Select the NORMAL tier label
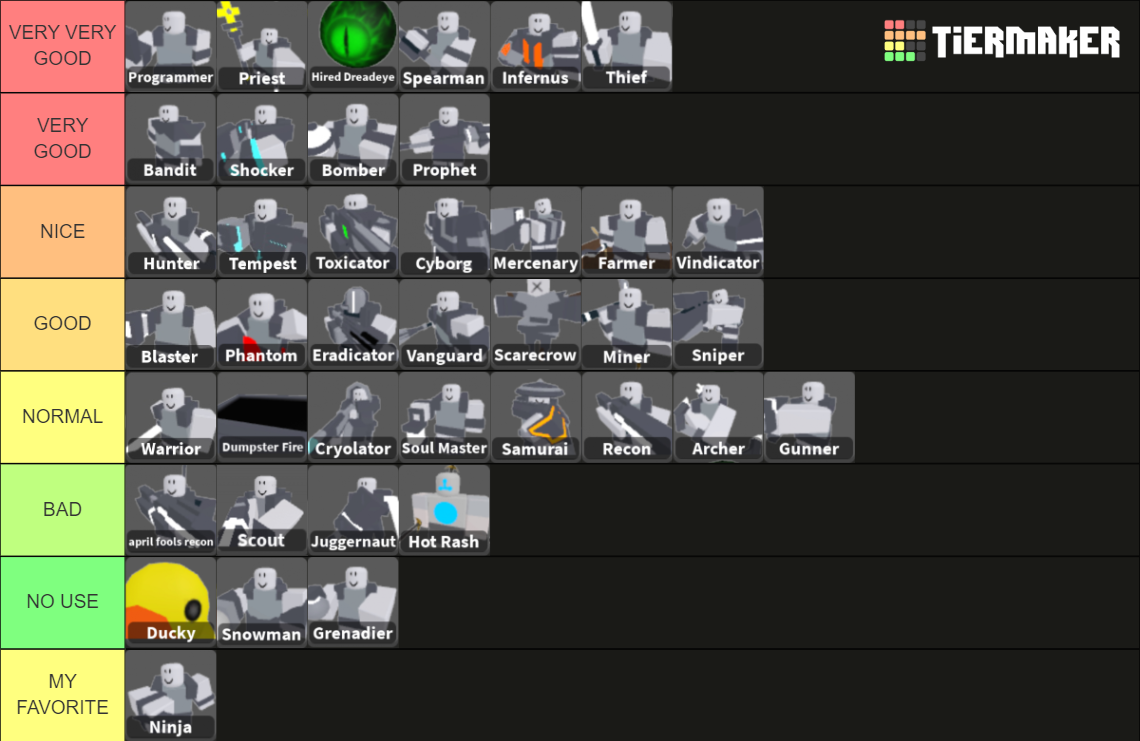1140x741 pixels. pos(62,417)
